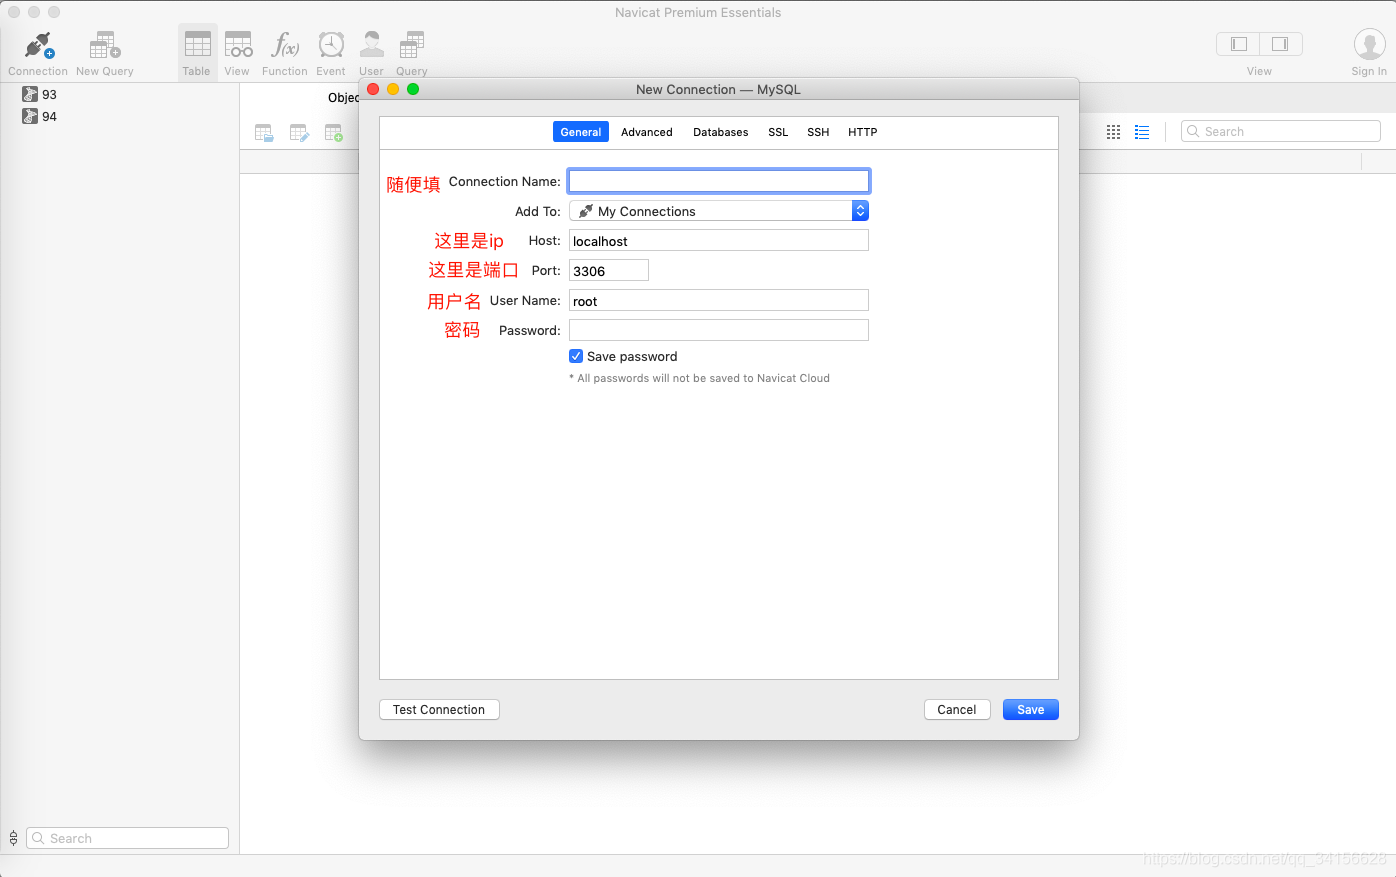Image resolution: width=1396 pixels, height=877 pixels.
Task: Select the Table objects icon
Action: pos(198,45)
